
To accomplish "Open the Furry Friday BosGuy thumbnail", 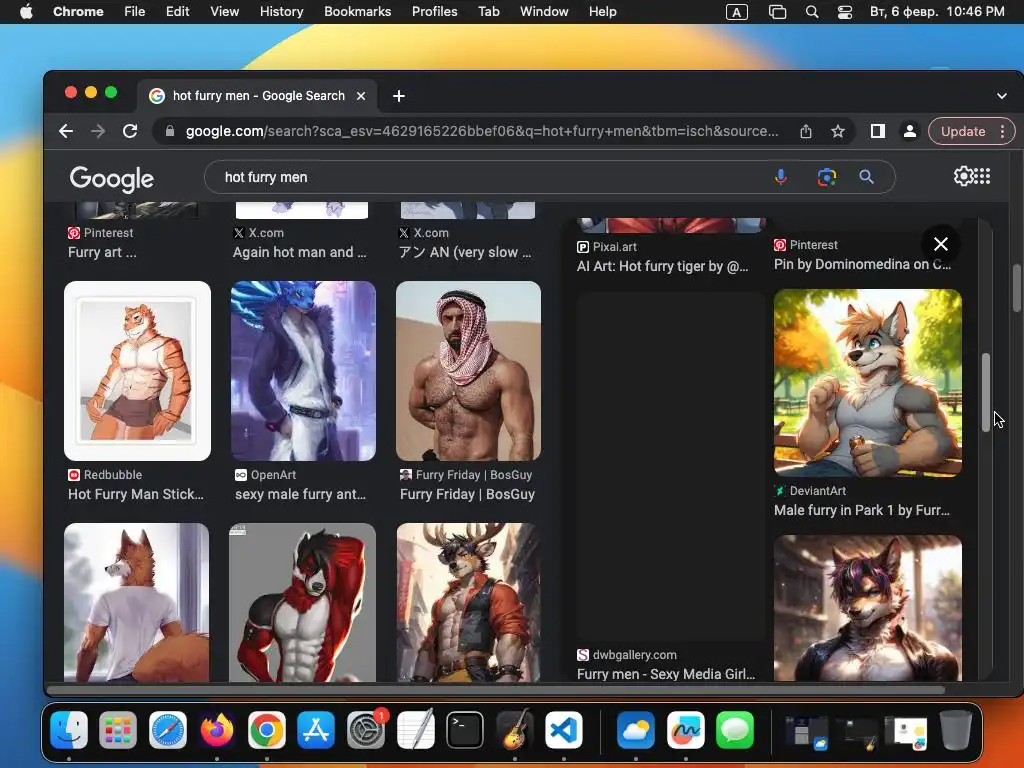I will tap(468, 371).
